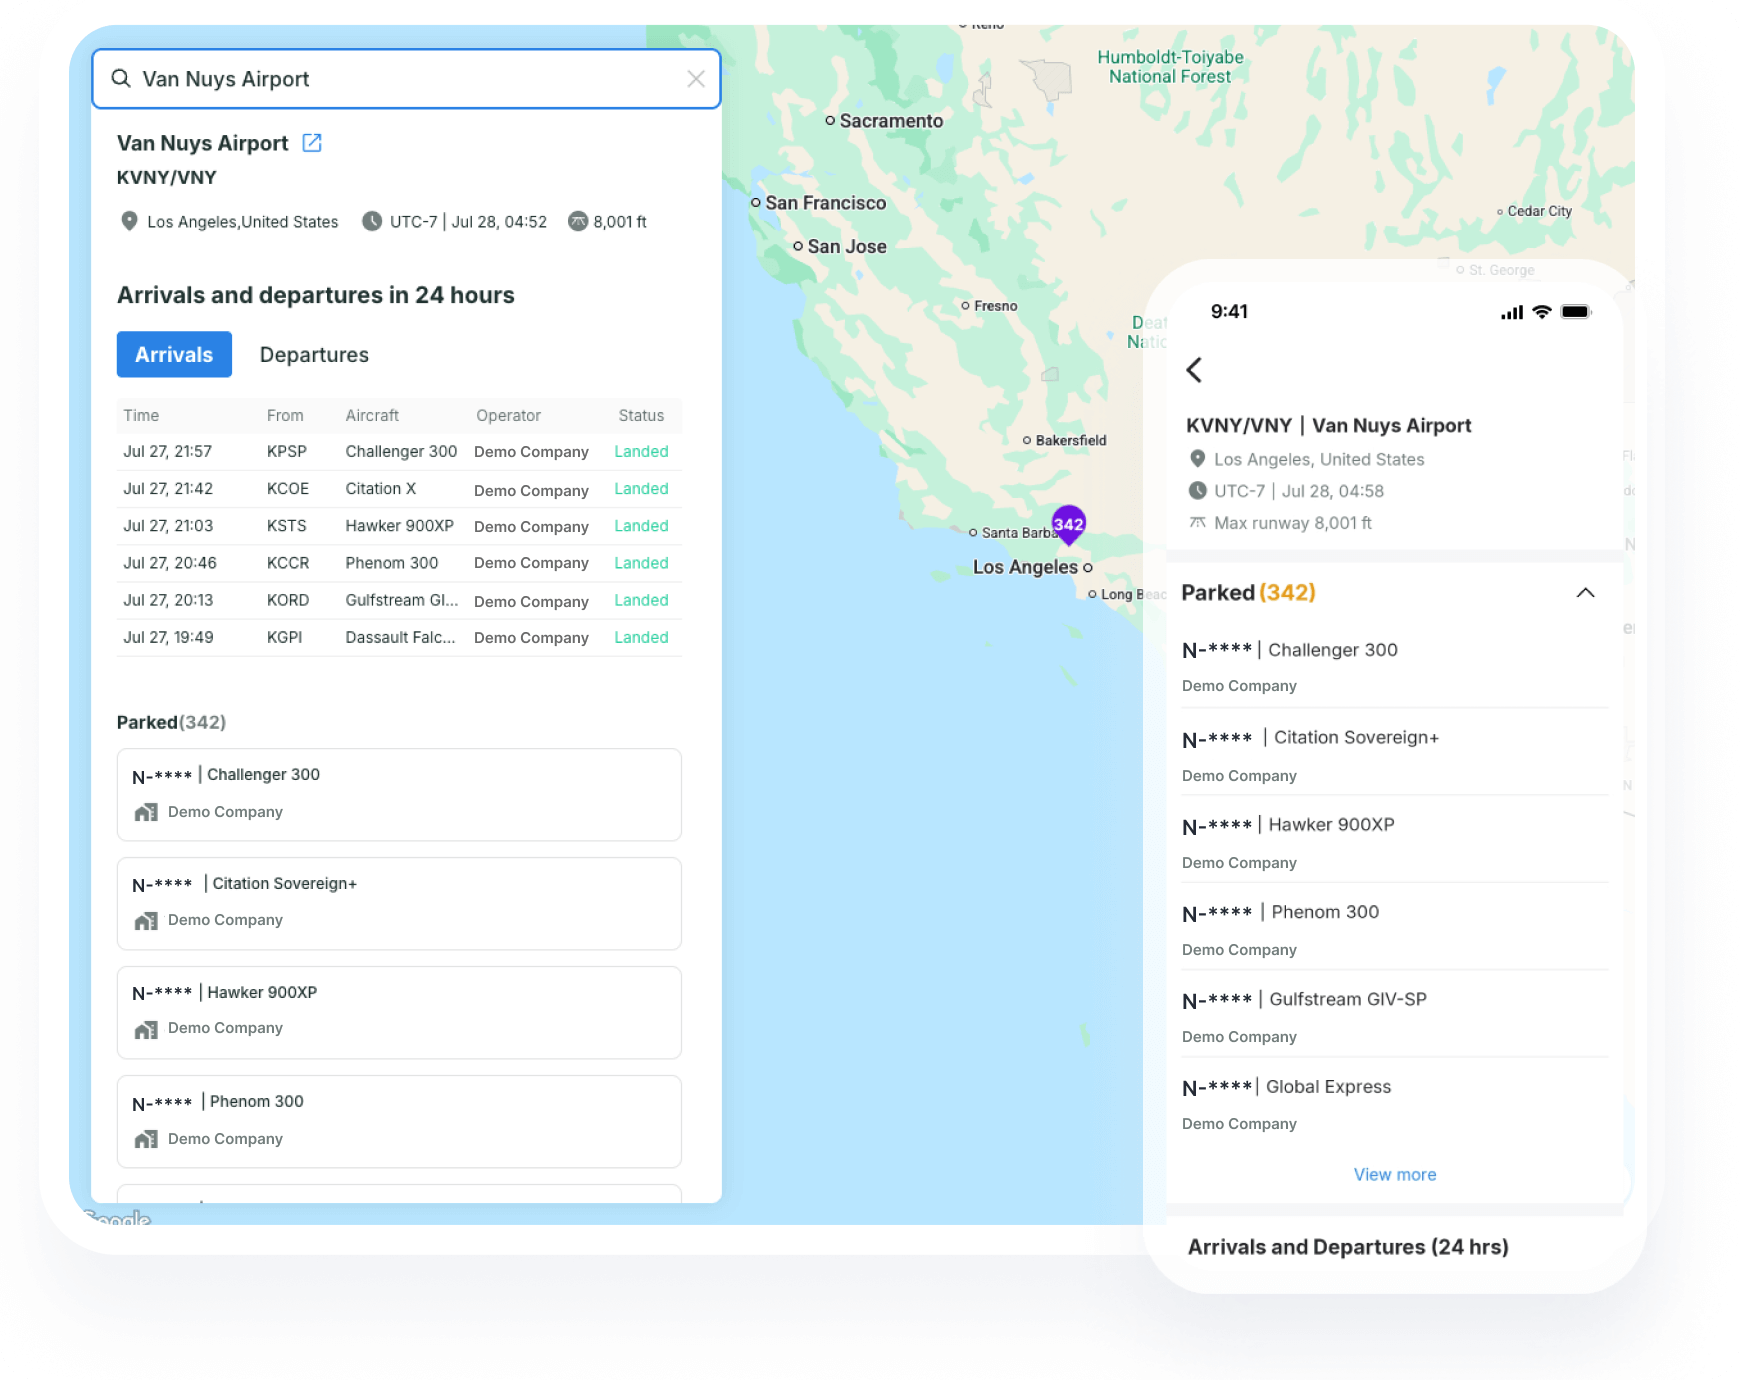The image size is (1740, 1380).
Task: Click the location pin icon before Los Angeles
Action: click(129, 221)
